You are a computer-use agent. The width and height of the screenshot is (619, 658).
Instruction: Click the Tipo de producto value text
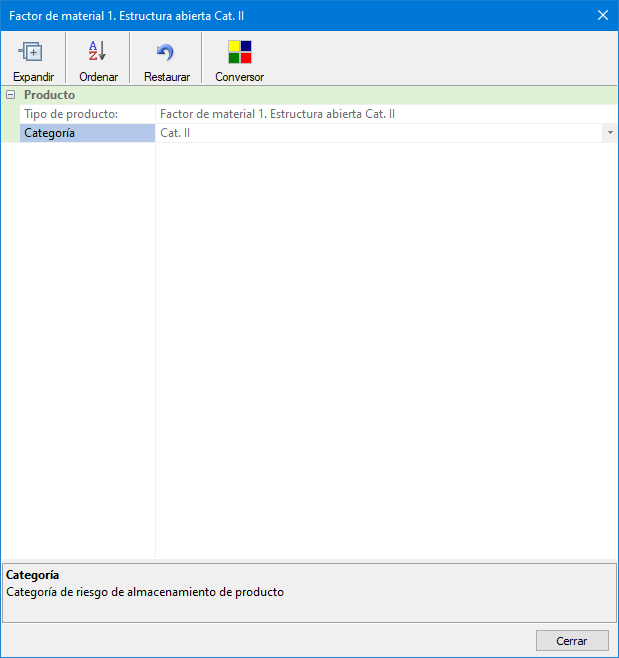click(277, 114)
